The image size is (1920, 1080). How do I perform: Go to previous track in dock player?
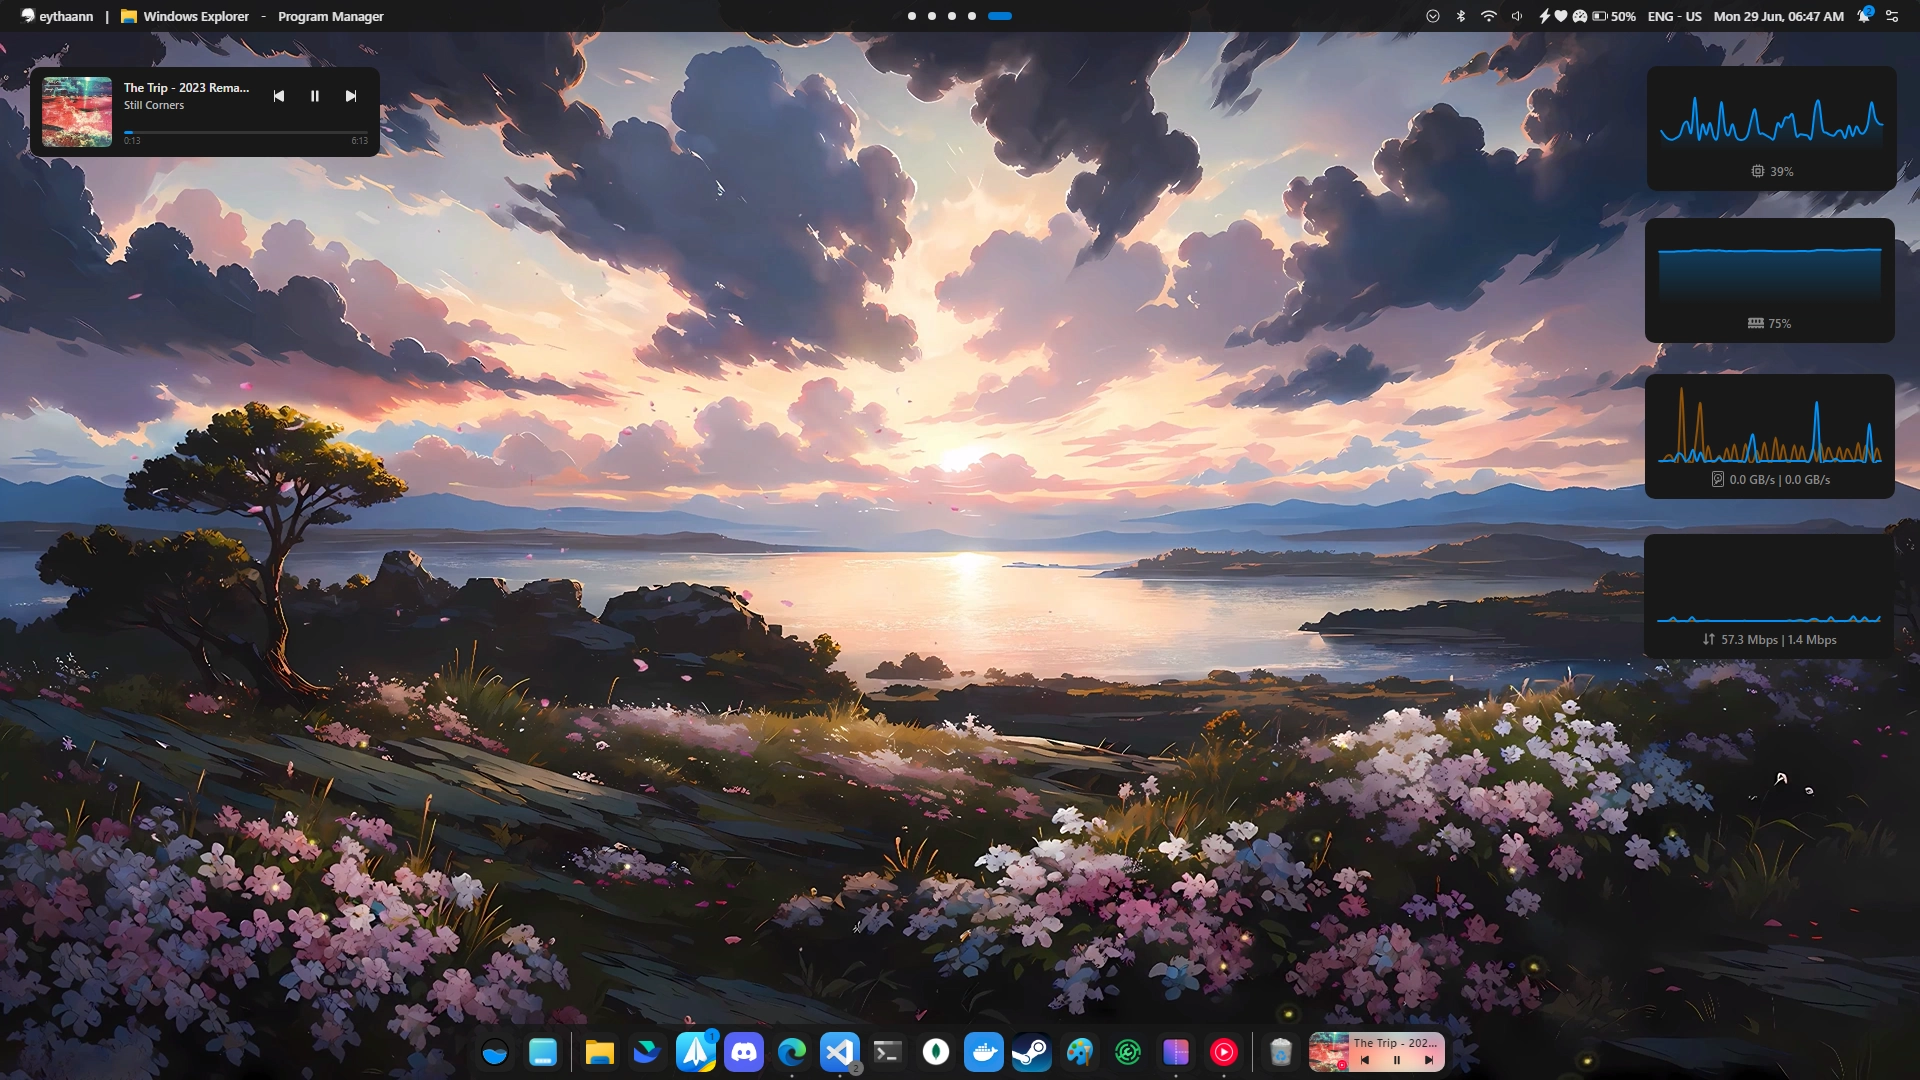click(x=1365, y=1060)
